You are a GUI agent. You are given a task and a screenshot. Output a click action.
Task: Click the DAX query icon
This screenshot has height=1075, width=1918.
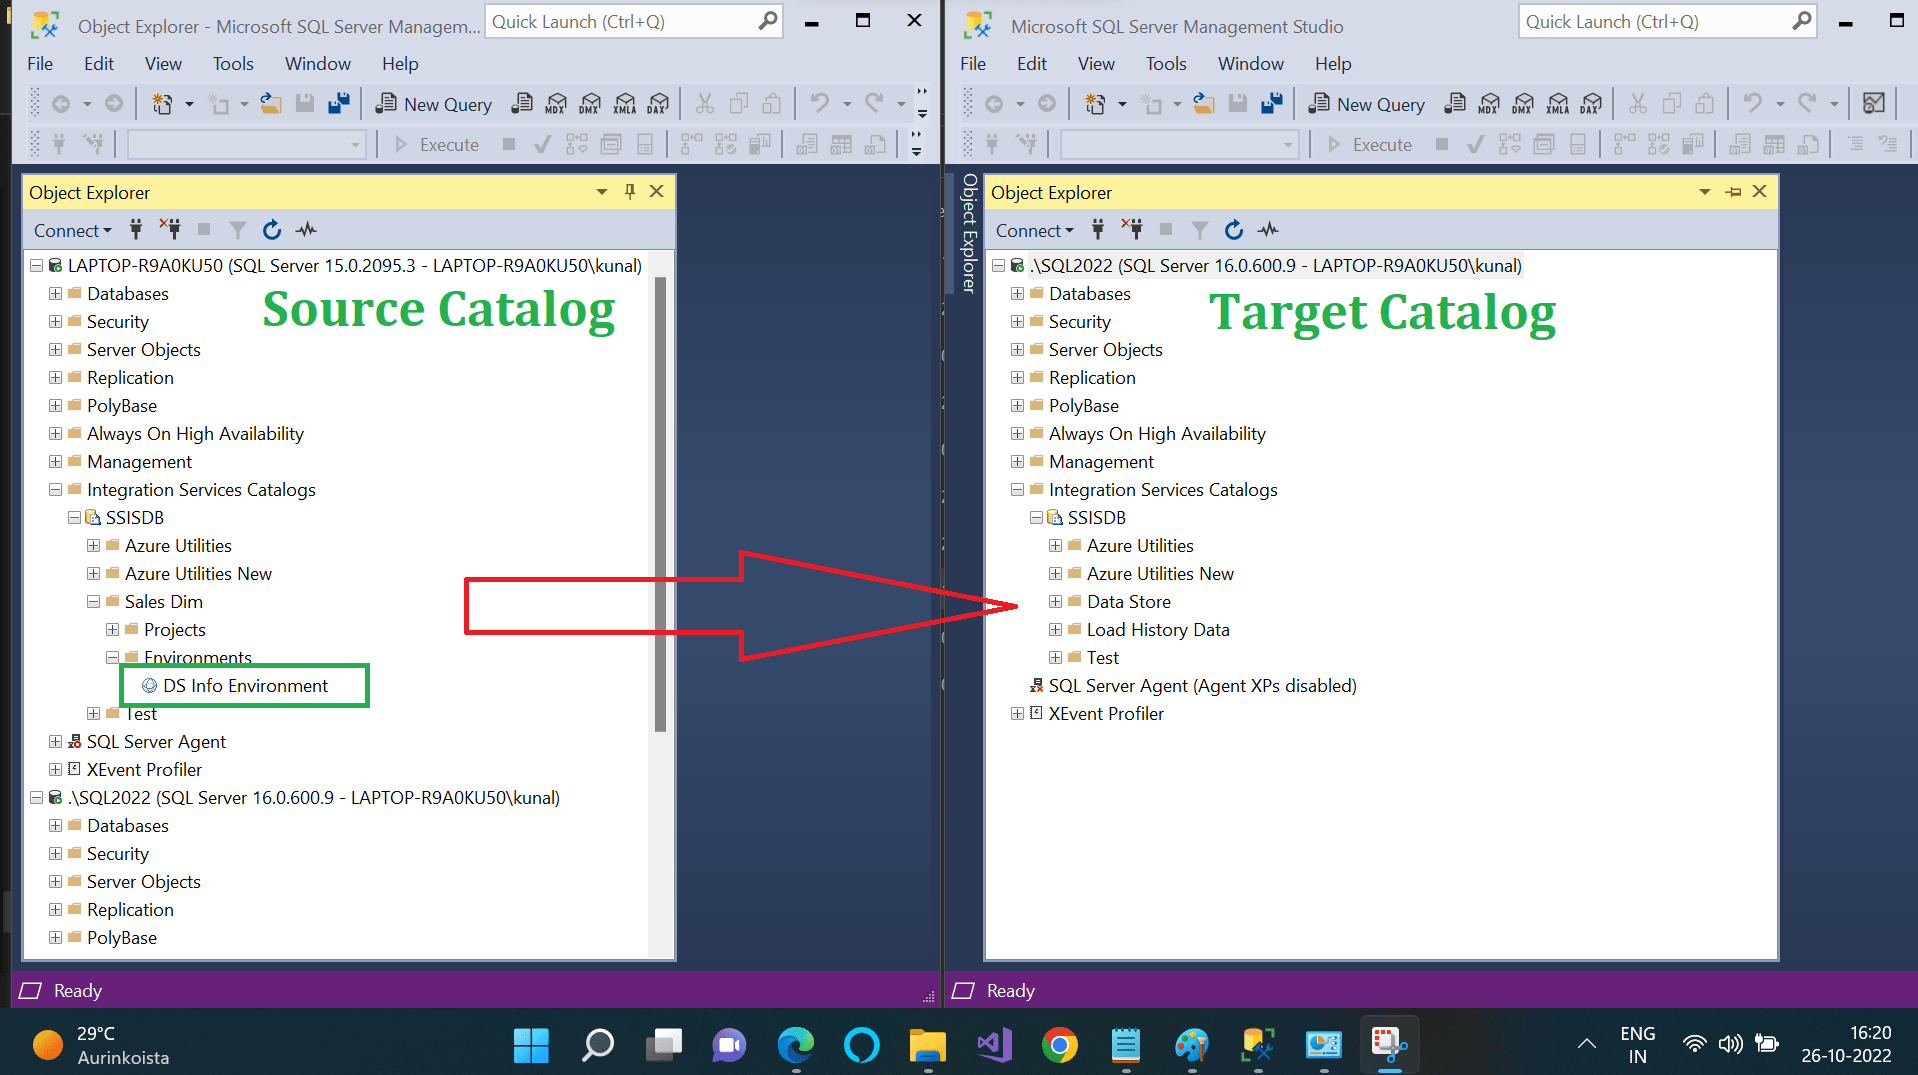coord(658,103)
